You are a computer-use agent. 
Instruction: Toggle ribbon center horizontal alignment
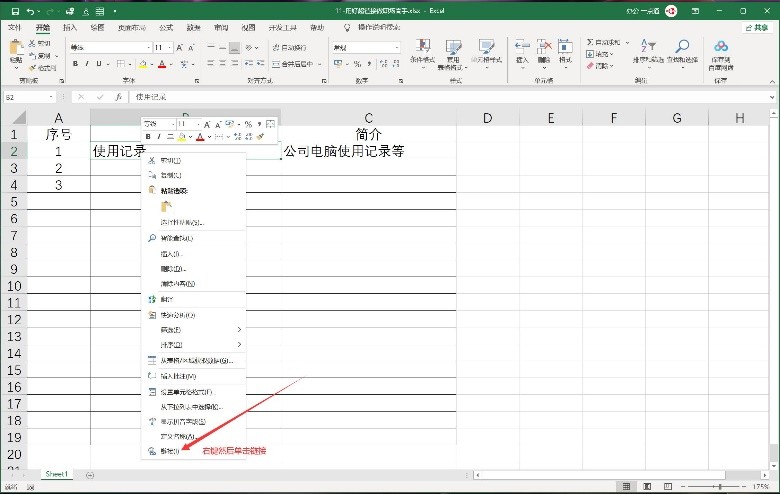[x=222, y=64]
